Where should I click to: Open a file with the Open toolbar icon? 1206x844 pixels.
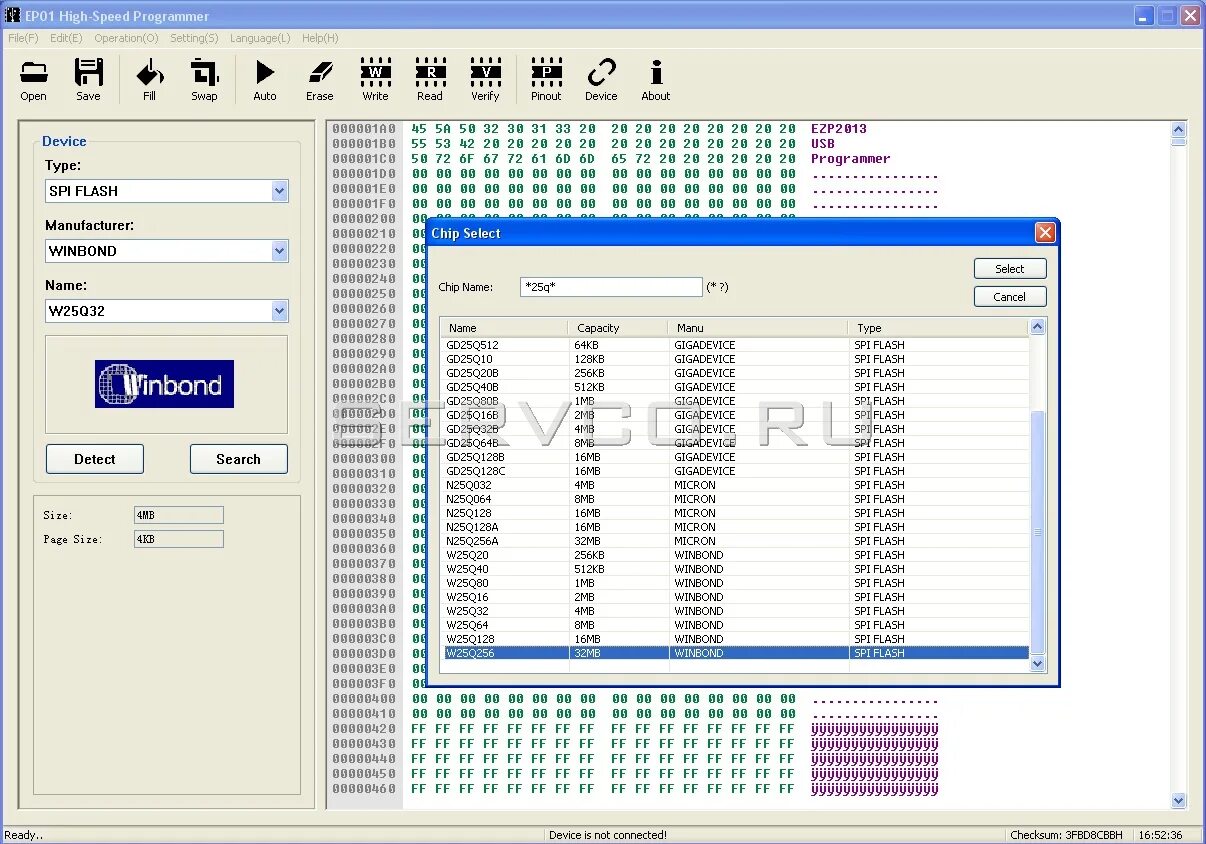(x=33, y=79)
